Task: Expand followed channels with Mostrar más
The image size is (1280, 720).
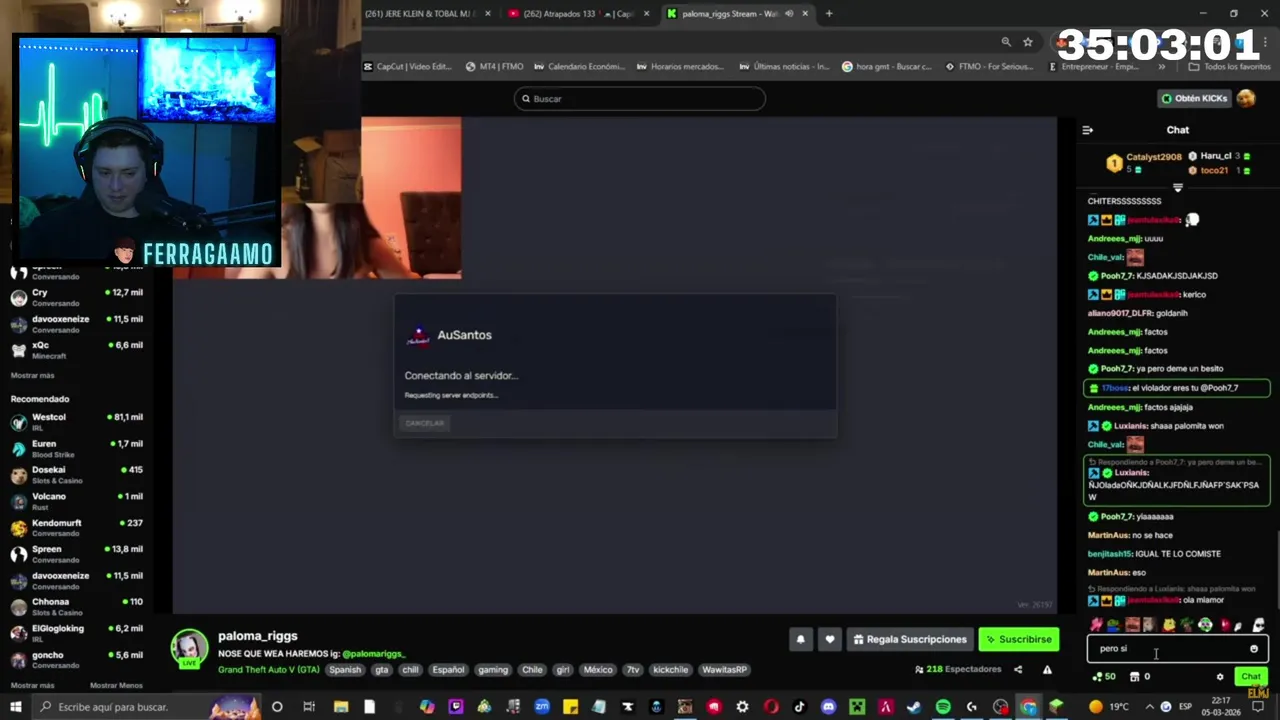Action: coord(32,375)
